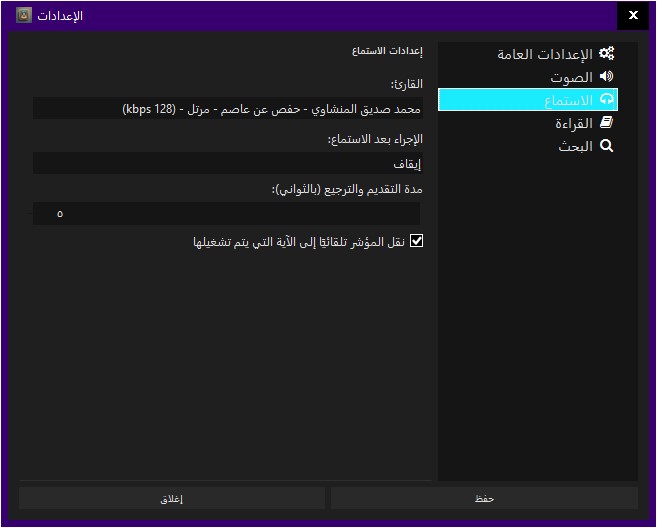Image resolution: width=657 pixels, height=528 pixels.
Task: Toggle the نقل المؤشر تلقائيًا checkbox
Action: [x=416, y=241]
